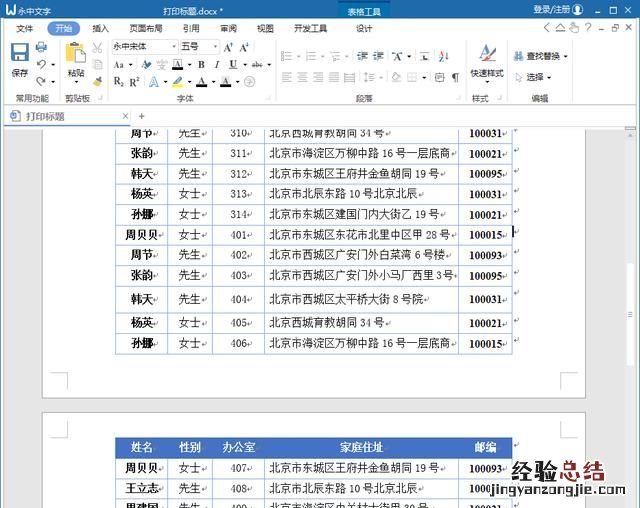Click the Shading paint bucket icon
The height and width of the screenshot is (508, 640).
tap(396, 77)
